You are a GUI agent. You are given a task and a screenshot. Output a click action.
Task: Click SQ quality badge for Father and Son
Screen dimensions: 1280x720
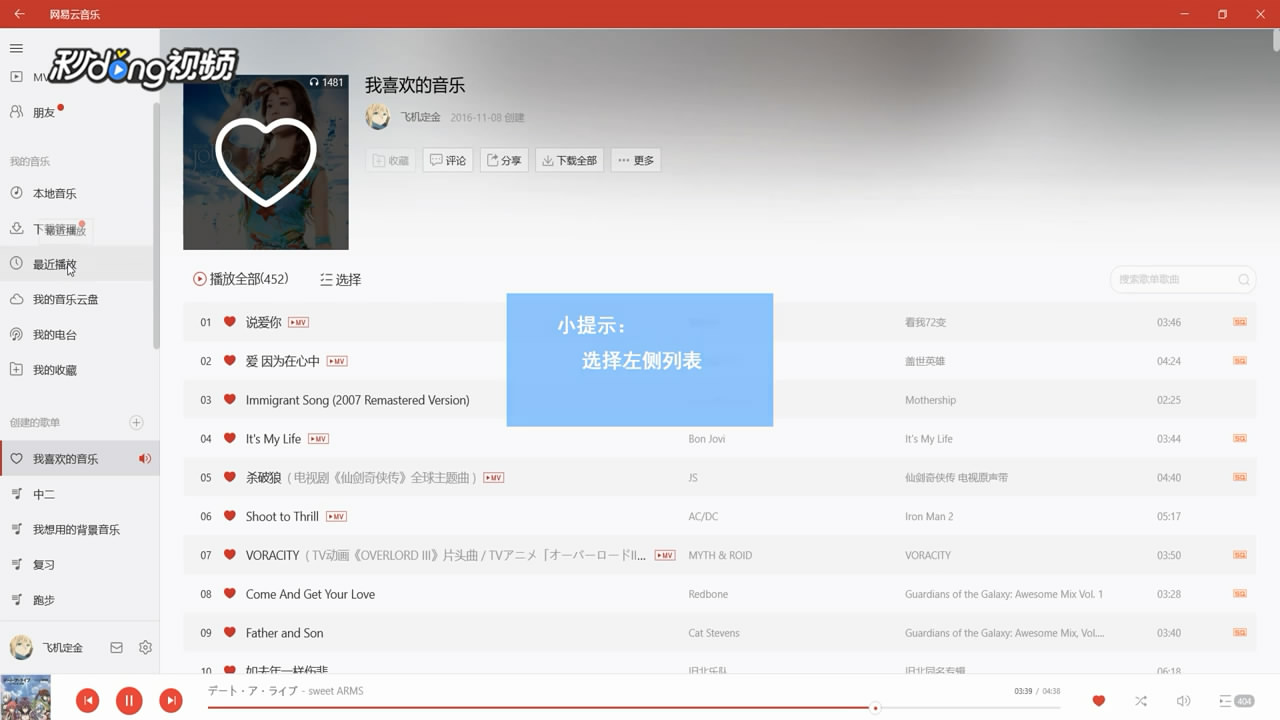tap(1240, 633)
